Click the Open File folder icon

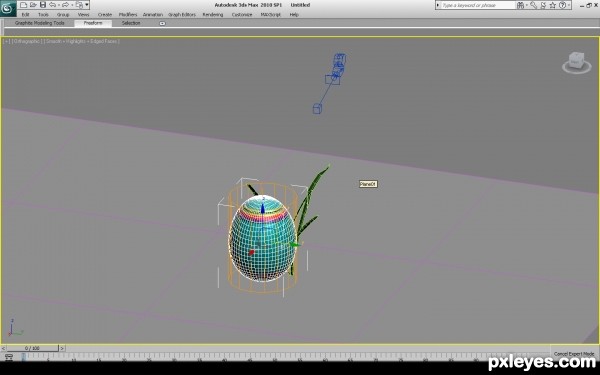(33, 5)
